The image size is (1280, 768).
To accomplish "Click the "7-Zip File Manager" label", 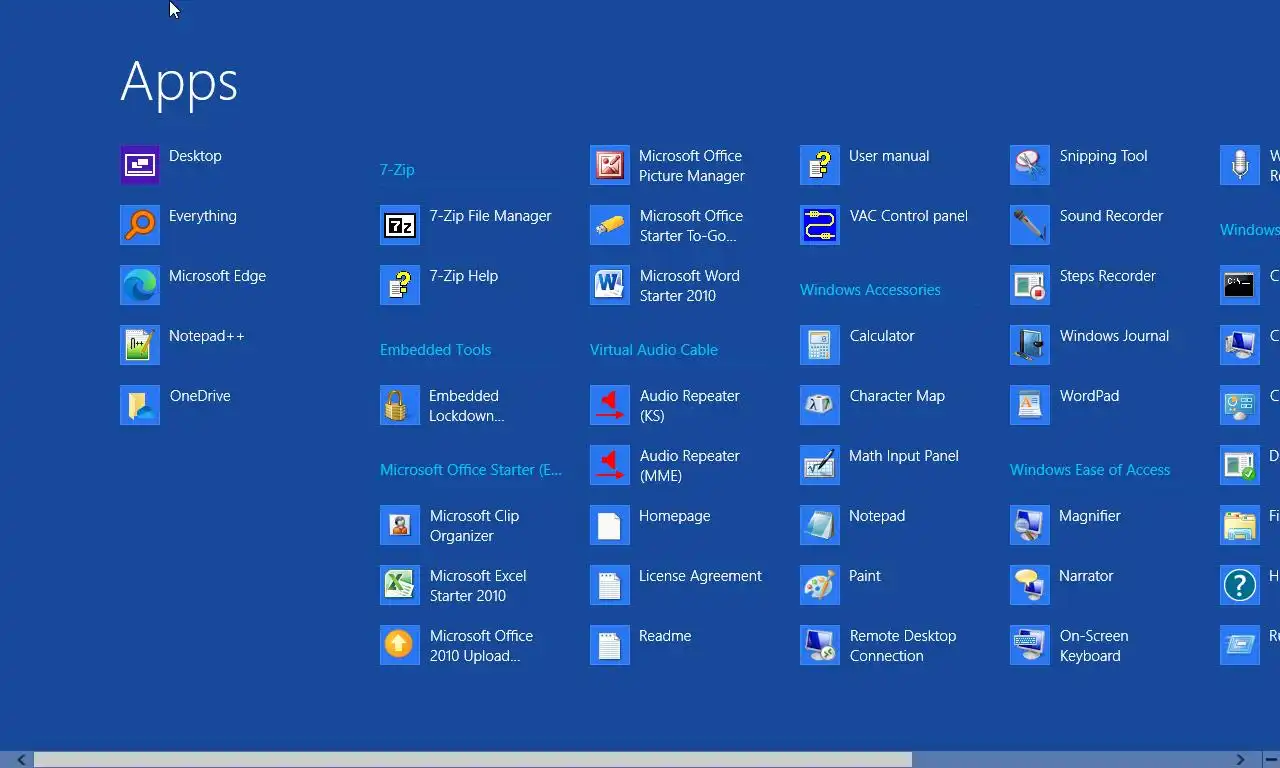I will point(490,216).
